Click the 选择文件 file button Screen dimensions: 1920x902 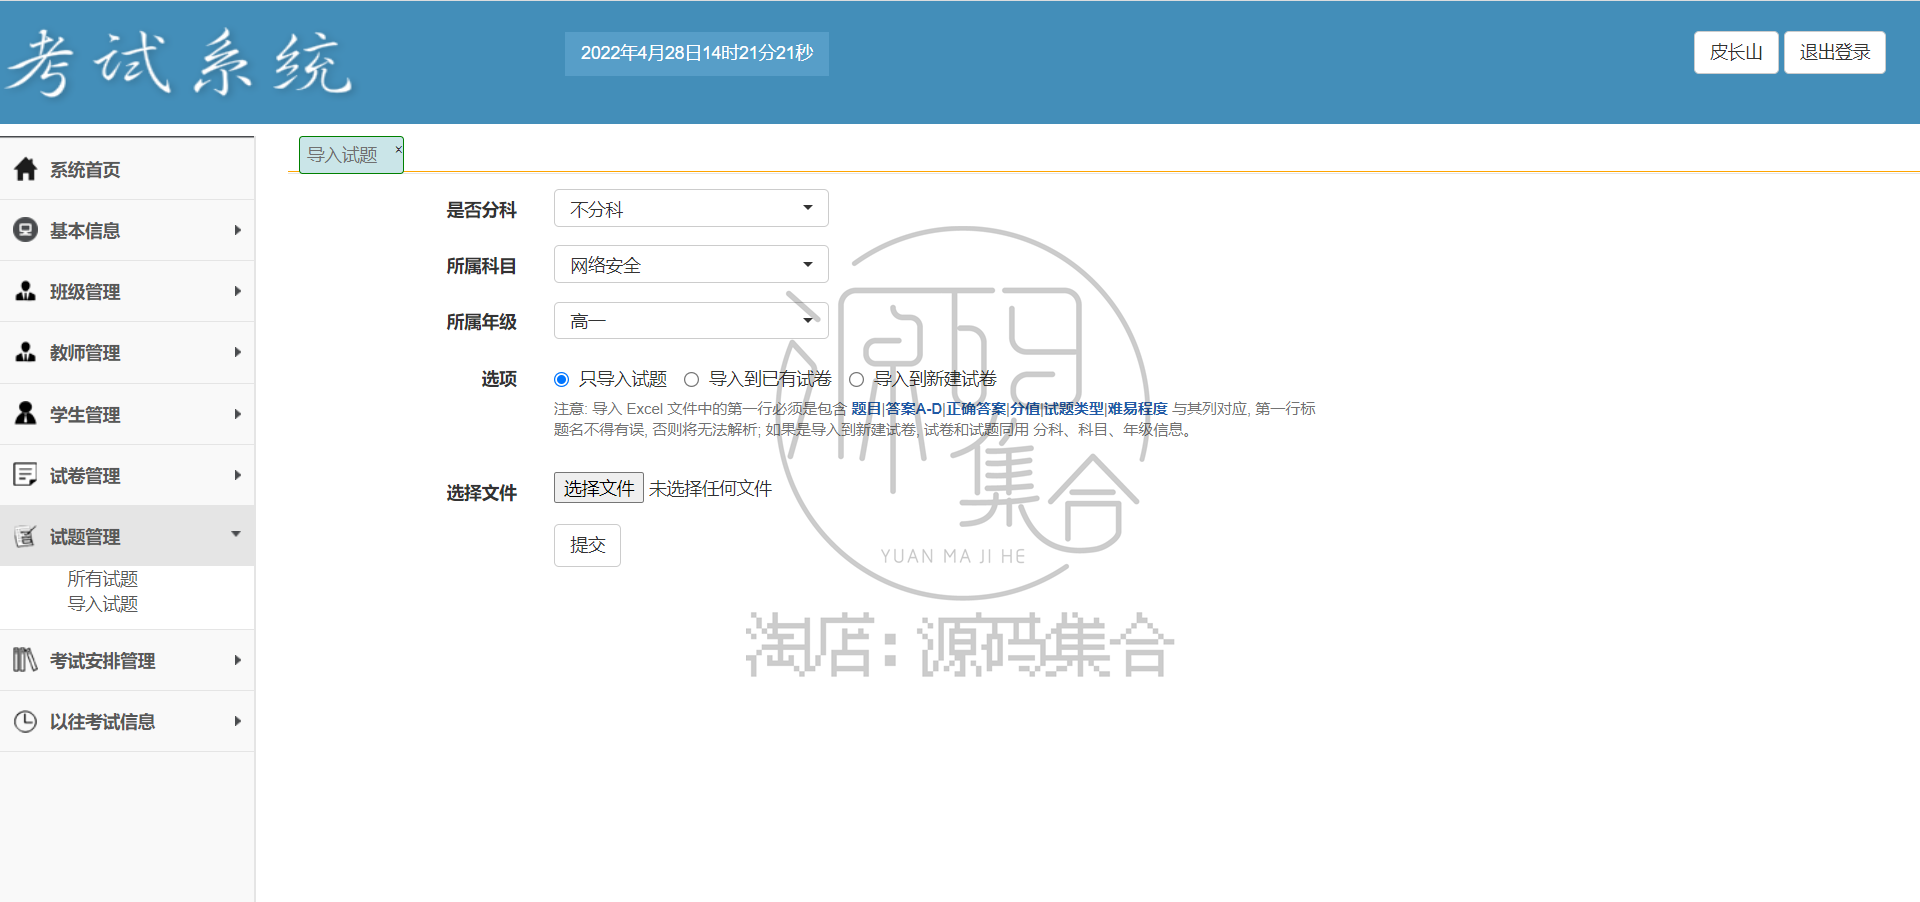pyautogui.click(x=599, y=488)
